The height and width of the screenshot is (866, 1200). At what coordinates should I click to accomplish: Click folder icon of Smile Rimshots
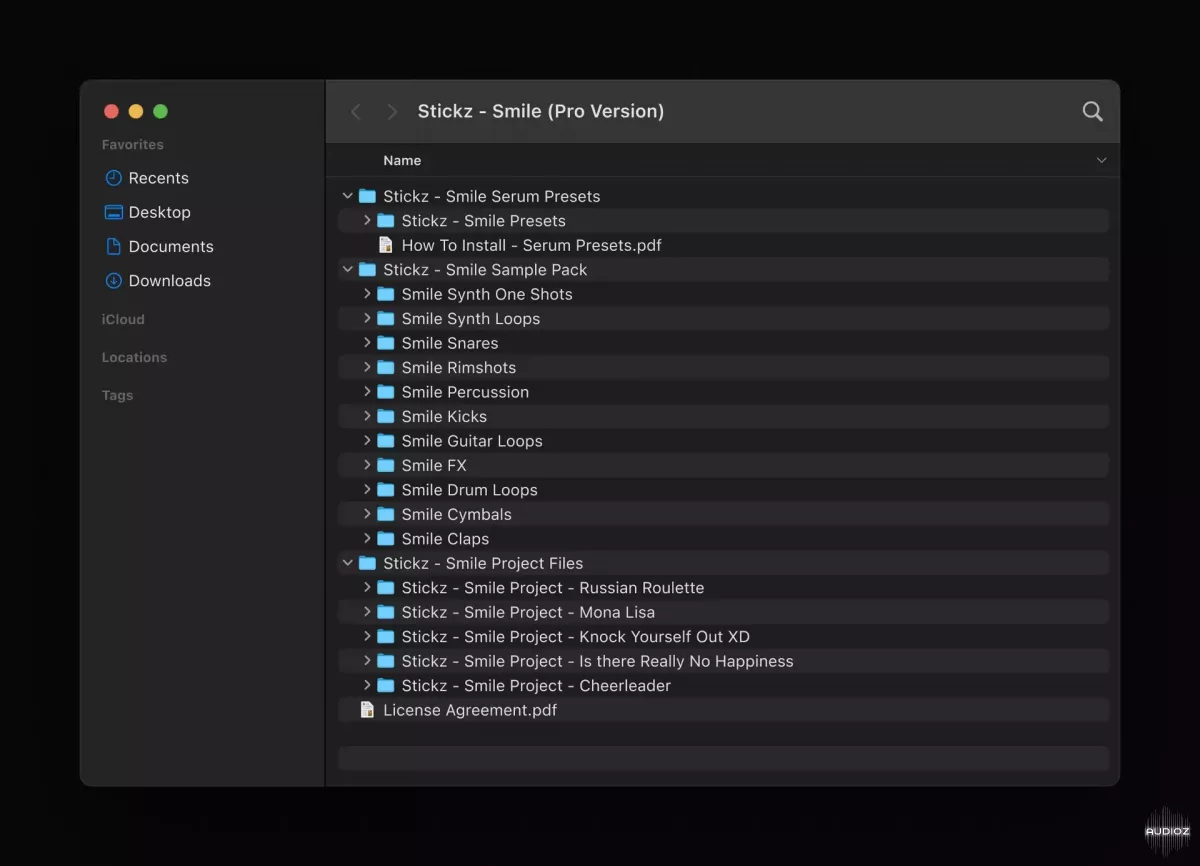pyautogui.click(x=386, y=368)
